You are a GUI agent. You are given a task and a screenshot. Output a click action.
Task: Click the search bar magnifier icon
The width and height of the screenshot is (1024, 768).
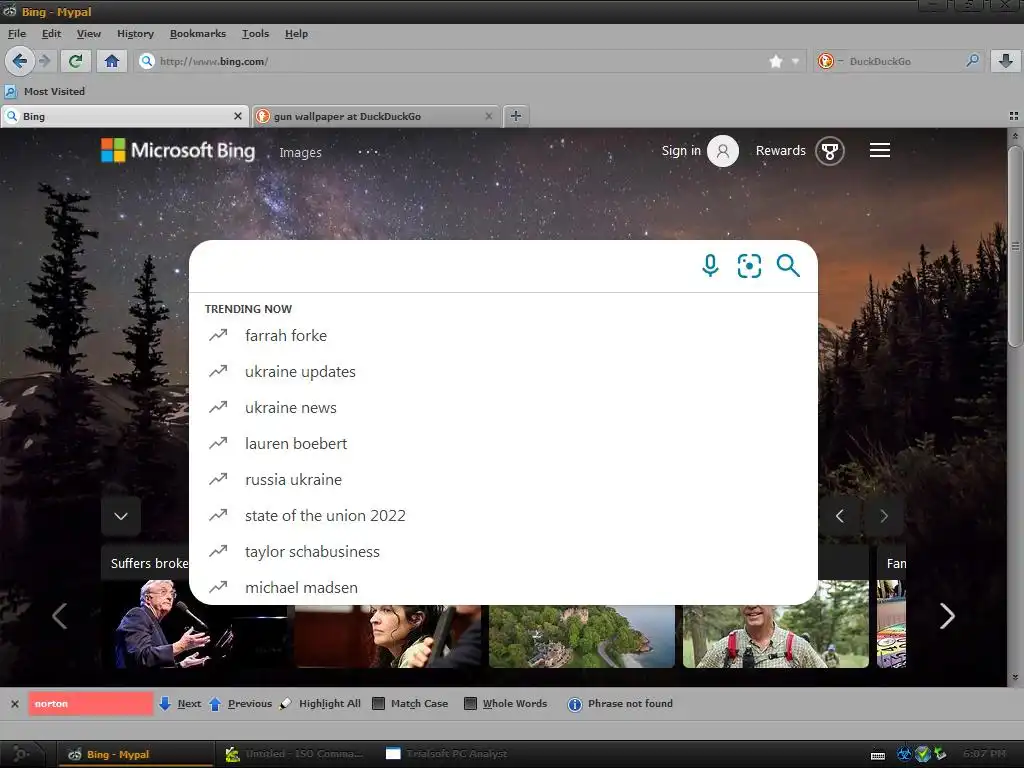click(x=972, y=61)
